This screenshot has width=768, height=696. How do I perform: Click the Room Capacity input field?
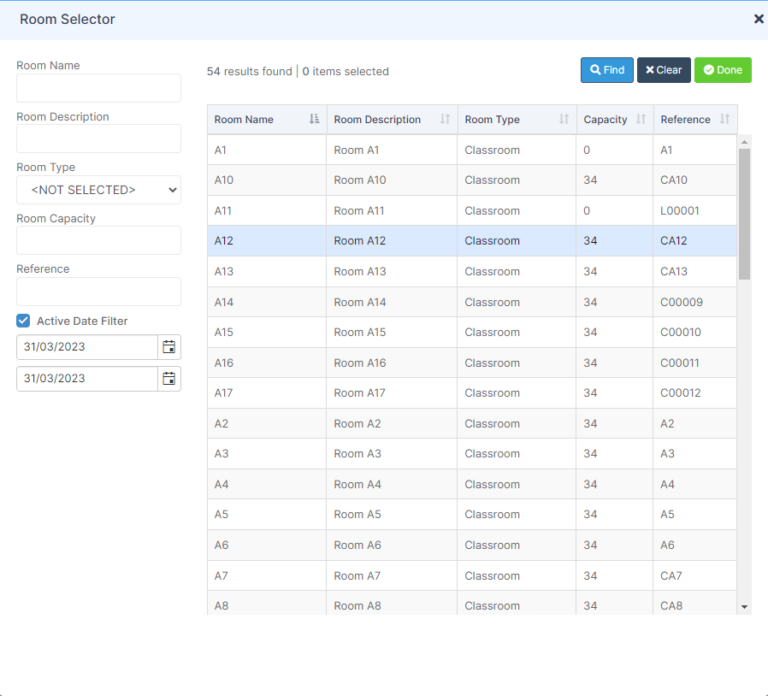click(98, 241)
